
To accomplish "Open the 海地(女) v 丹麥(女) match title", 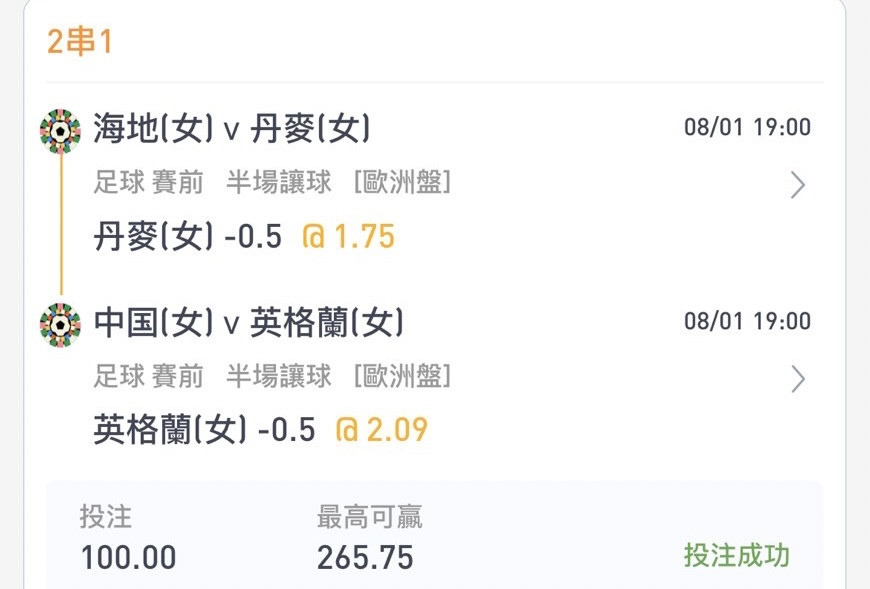I will (x=231, y=129).
